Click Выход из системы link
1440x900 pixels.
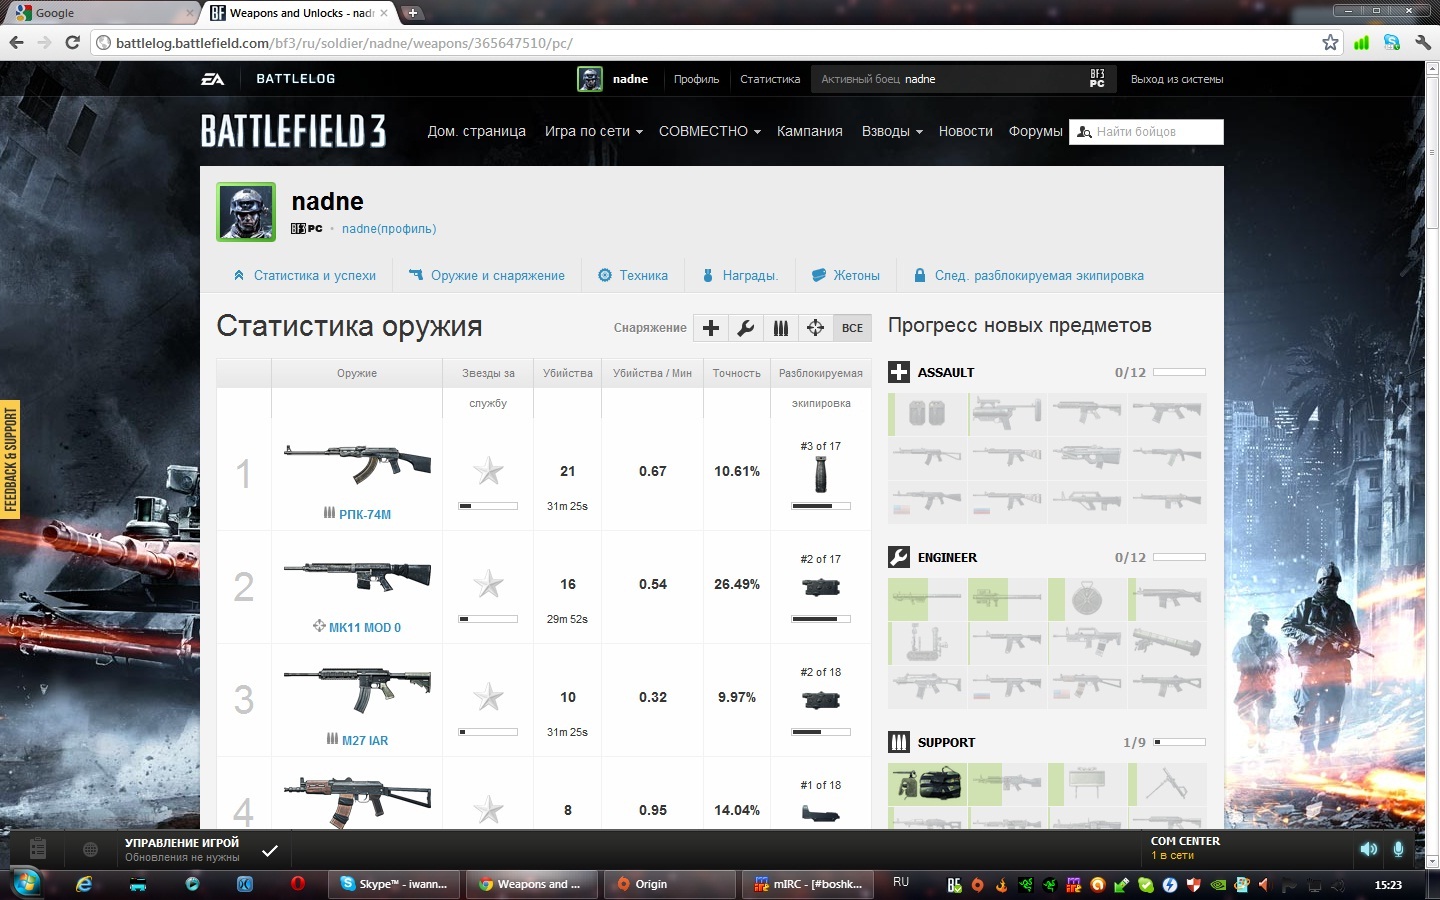(1177, 79)
